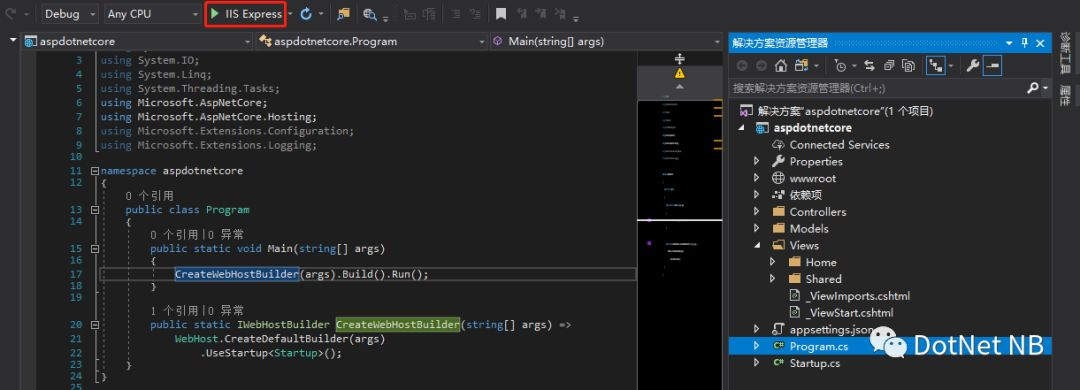The height and width of the screenshot is (390, 1080).
Task: Expand the Shared folder under Views
Action: [x=773, y=278]
